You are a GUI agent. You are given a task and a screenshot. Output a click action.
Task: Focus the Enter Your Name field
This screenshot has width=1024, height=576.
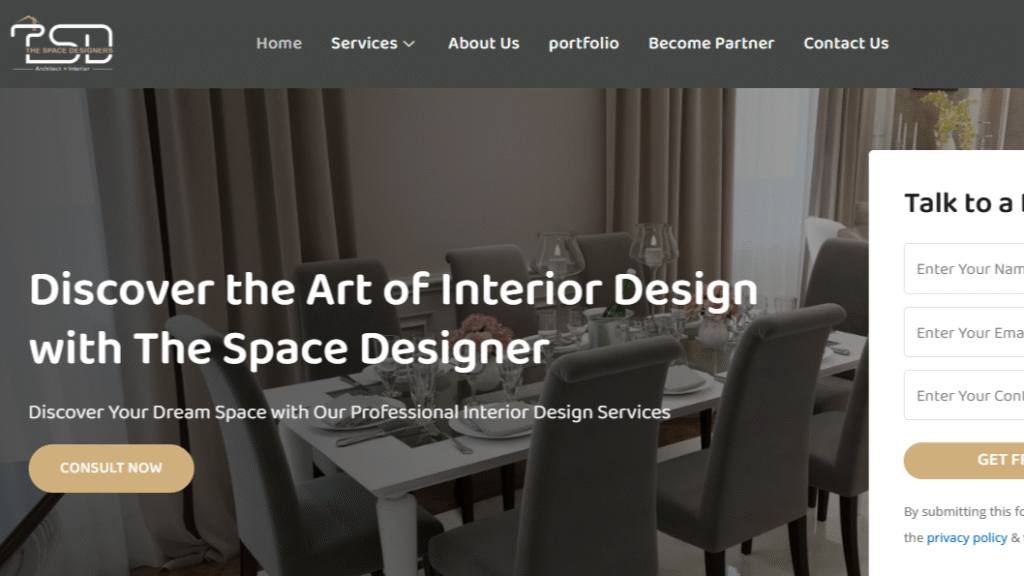964,268
